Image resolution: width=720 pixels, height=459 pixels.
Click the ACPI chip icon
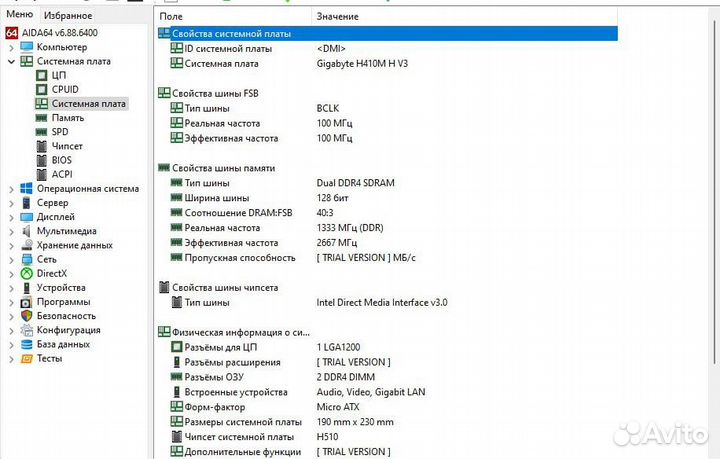(x=41, y=174)
